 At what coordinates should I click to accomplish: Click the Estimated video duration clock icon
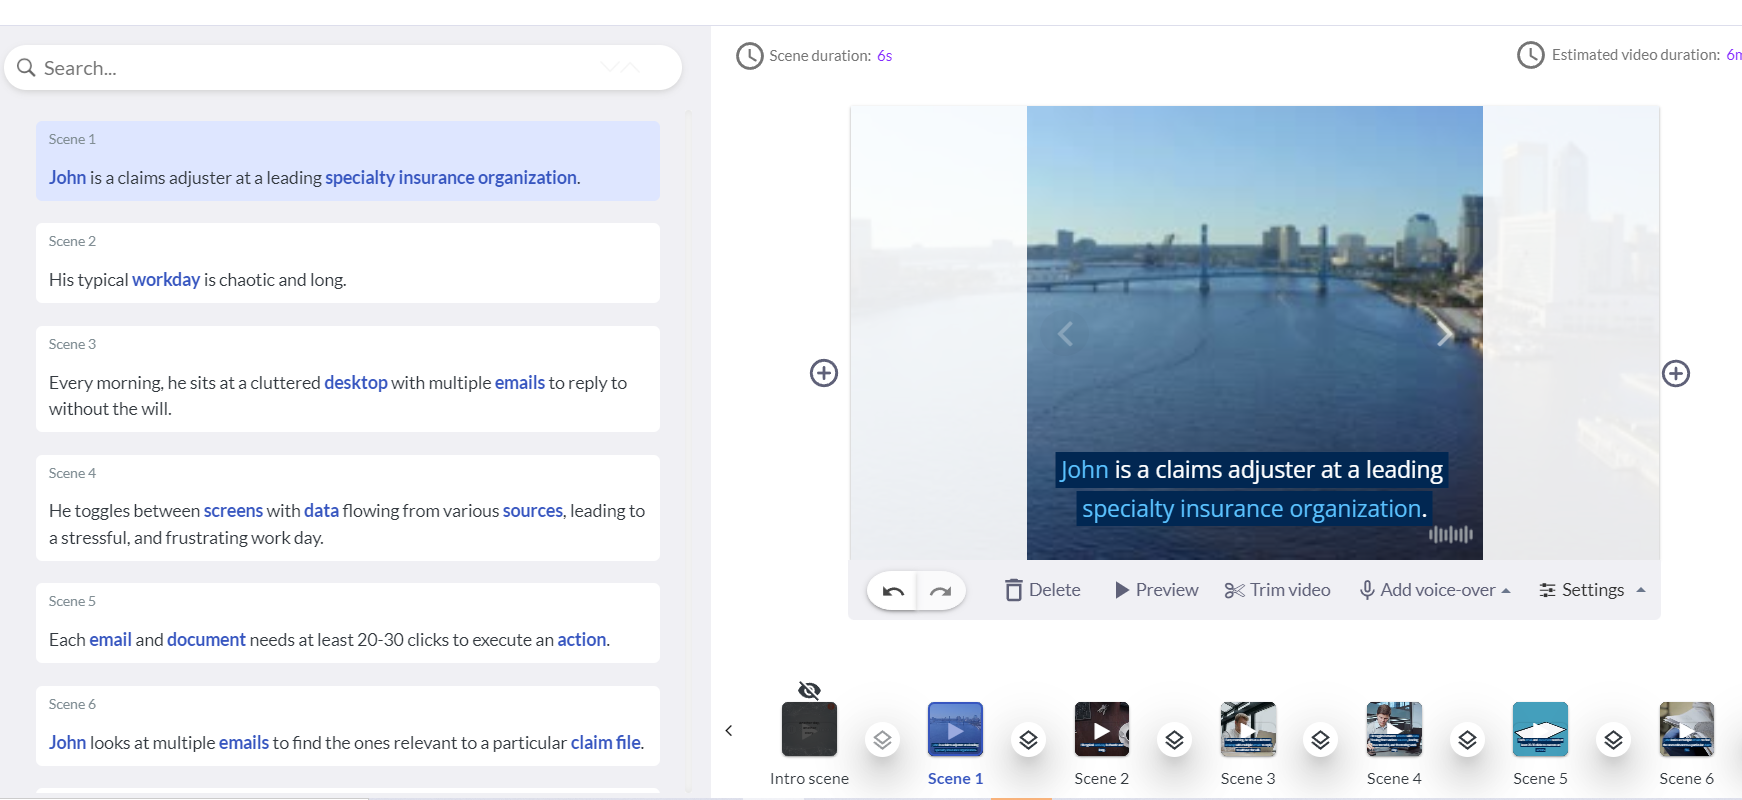click(1530, 55)
